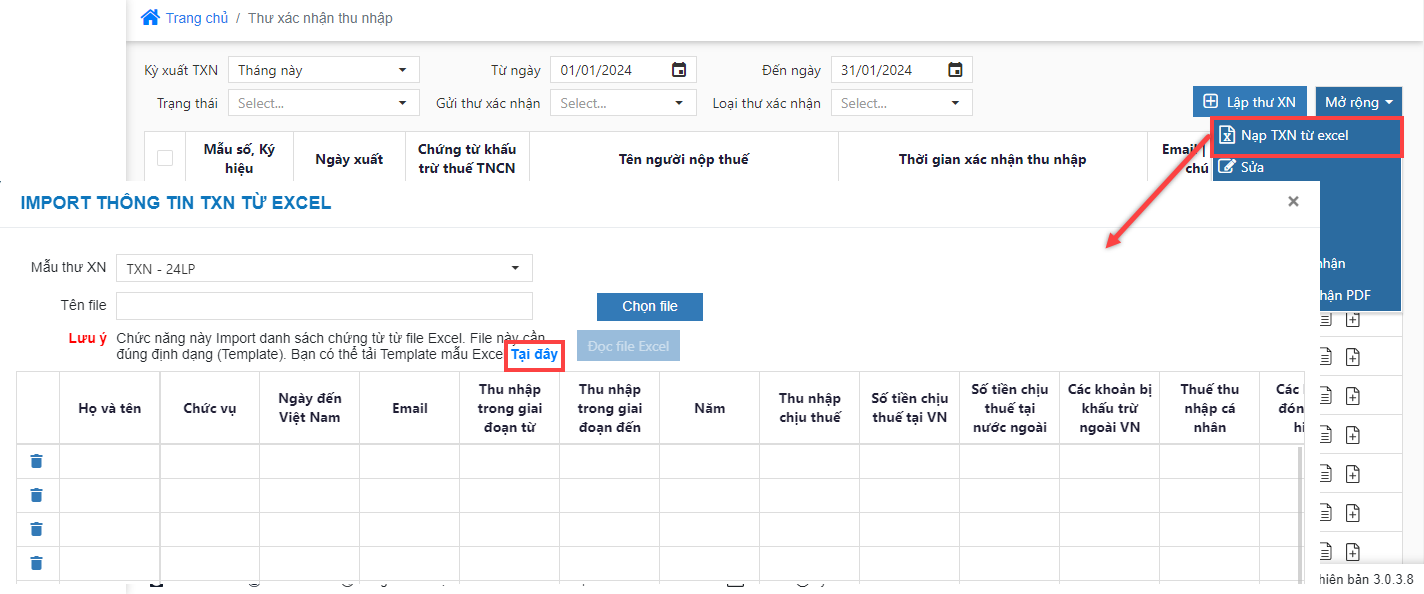Image resolution: width=1424 pixels, height=594 pixels.
Task: Open the Mẫu thư XN template dropdown
Action: [324, 268]
